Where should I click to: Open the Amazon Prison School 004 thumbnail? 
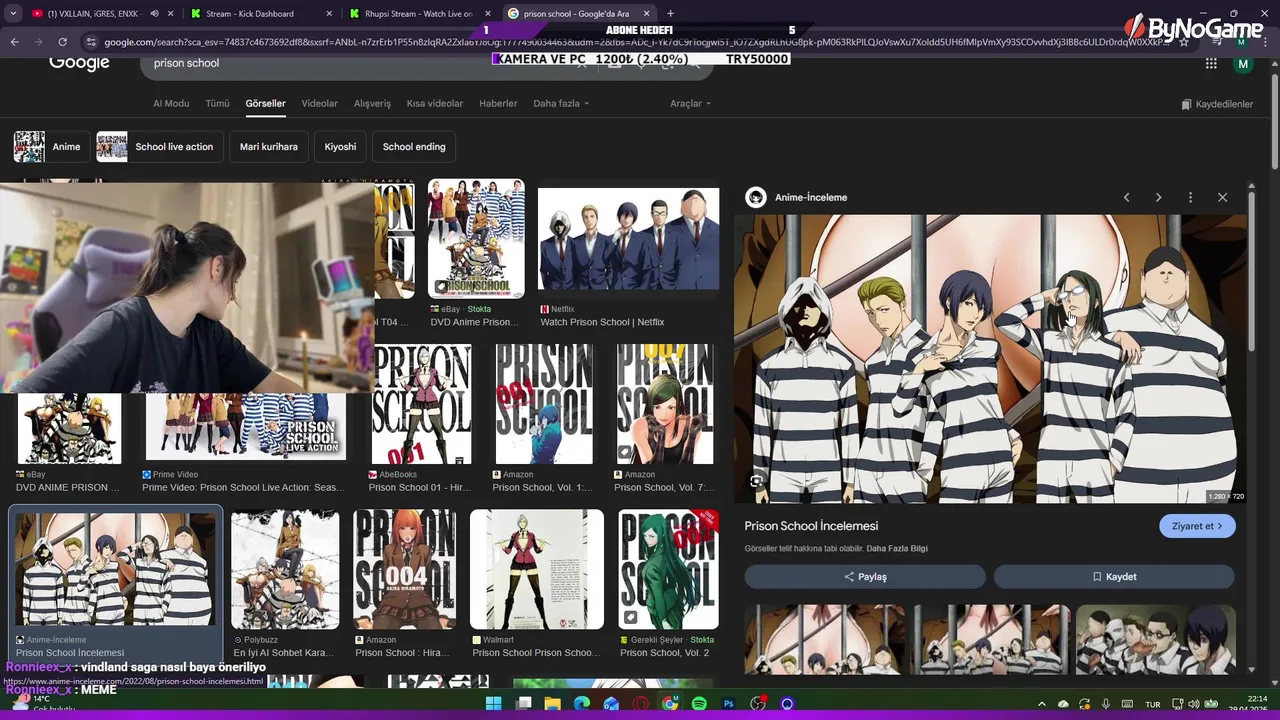[404, 570]
